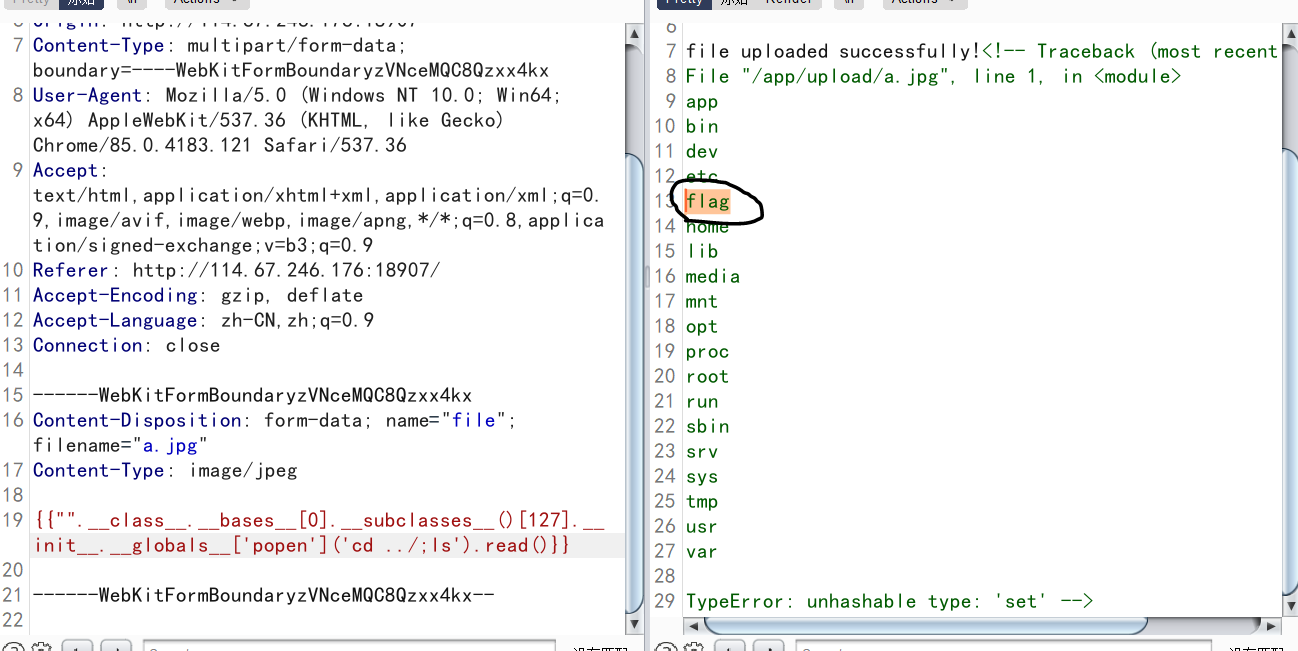Click opening WebKitFormBoundary line 15
Image resolution: width=1298 pixels, height=651 pixels.
[x=252, y=395]
